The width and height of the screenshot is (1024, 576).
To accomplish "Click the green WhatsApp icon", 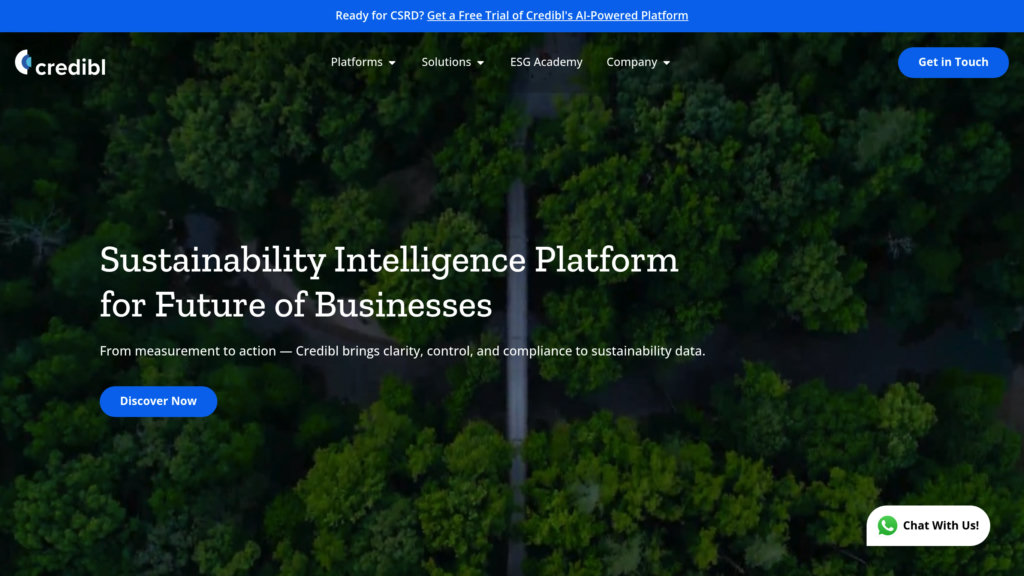I will coord(888,524).
